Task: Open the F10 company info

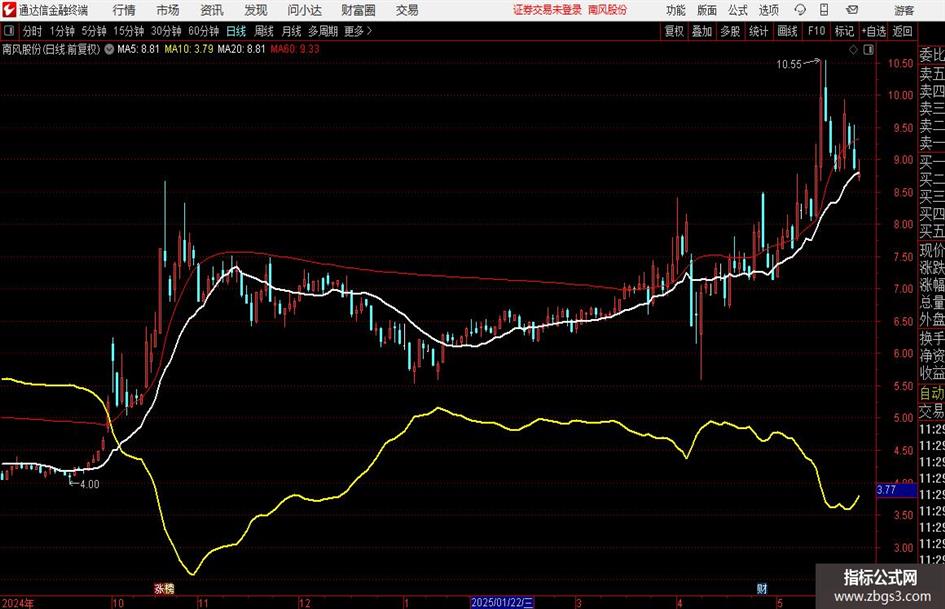Action: click(x=816, y=31)
